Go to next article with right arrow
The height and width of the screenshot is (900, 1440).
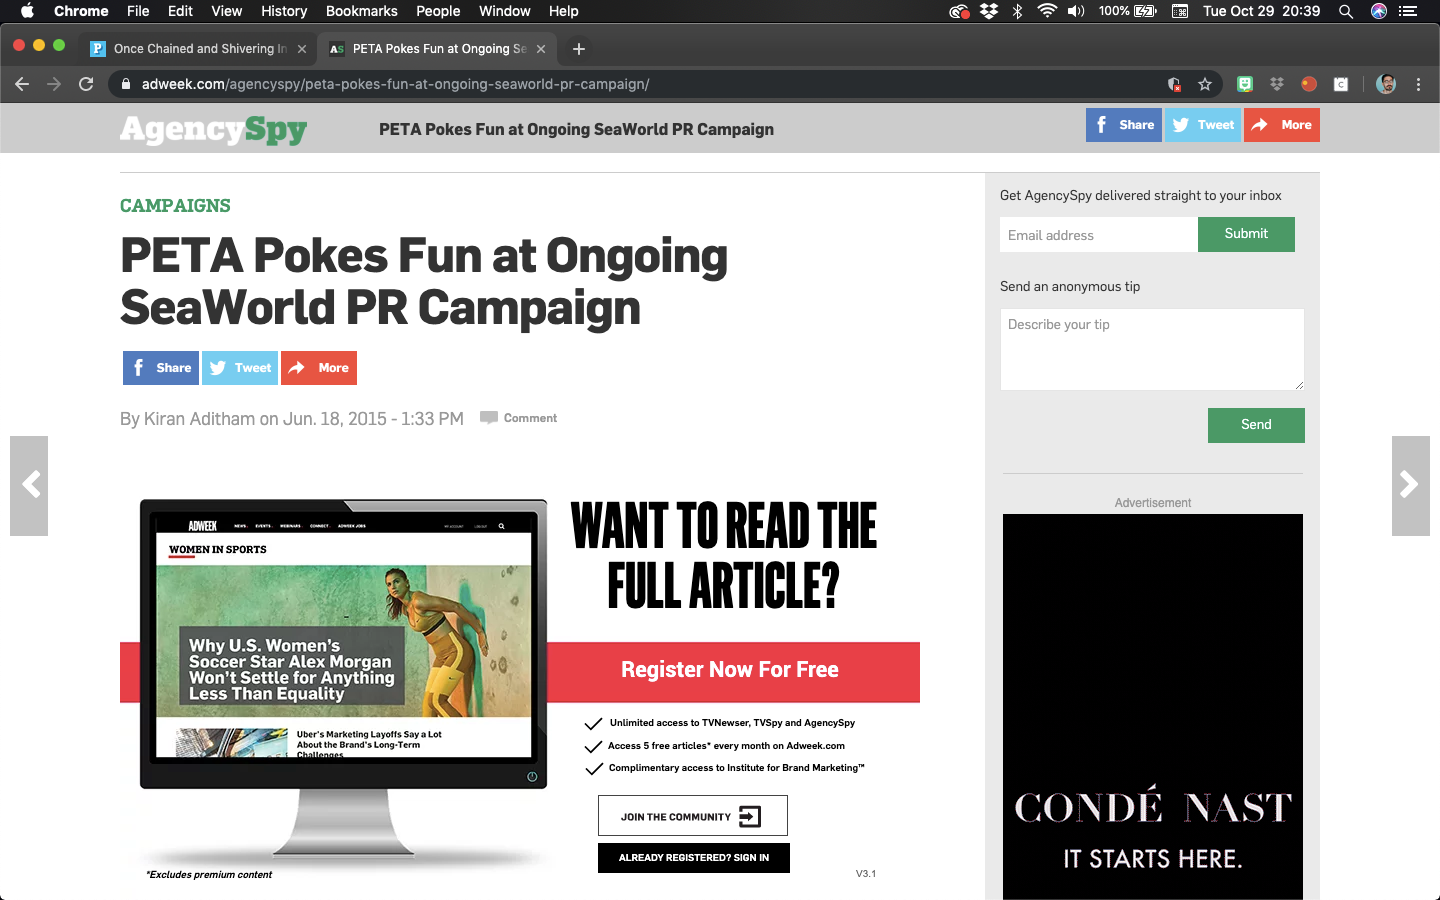point(1410,486)
